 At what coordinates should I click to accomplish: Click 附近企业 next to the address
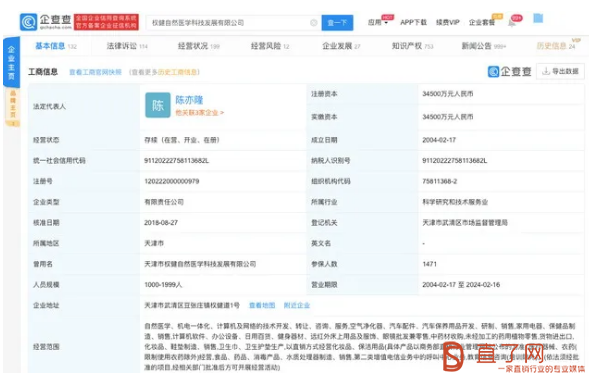297,305
